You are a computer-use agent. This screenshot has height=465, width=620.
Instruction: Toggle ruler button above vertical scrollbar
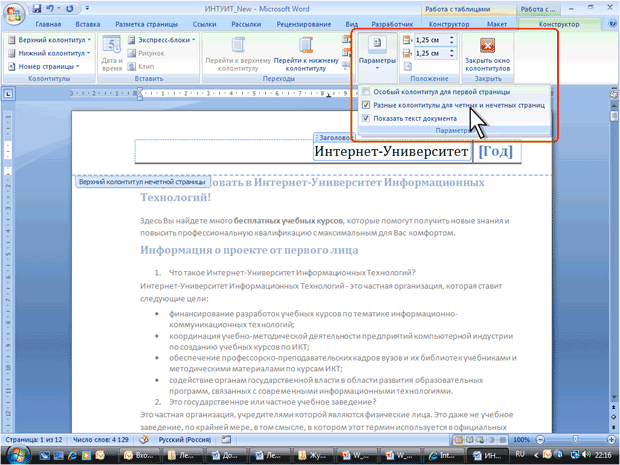click(x=614, y=95)
